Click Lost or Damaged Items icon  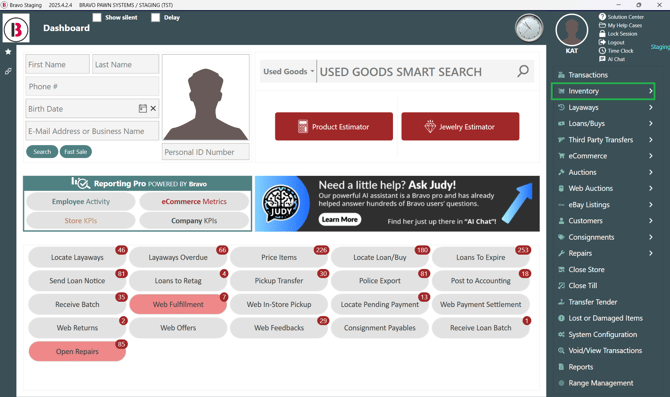561,318
